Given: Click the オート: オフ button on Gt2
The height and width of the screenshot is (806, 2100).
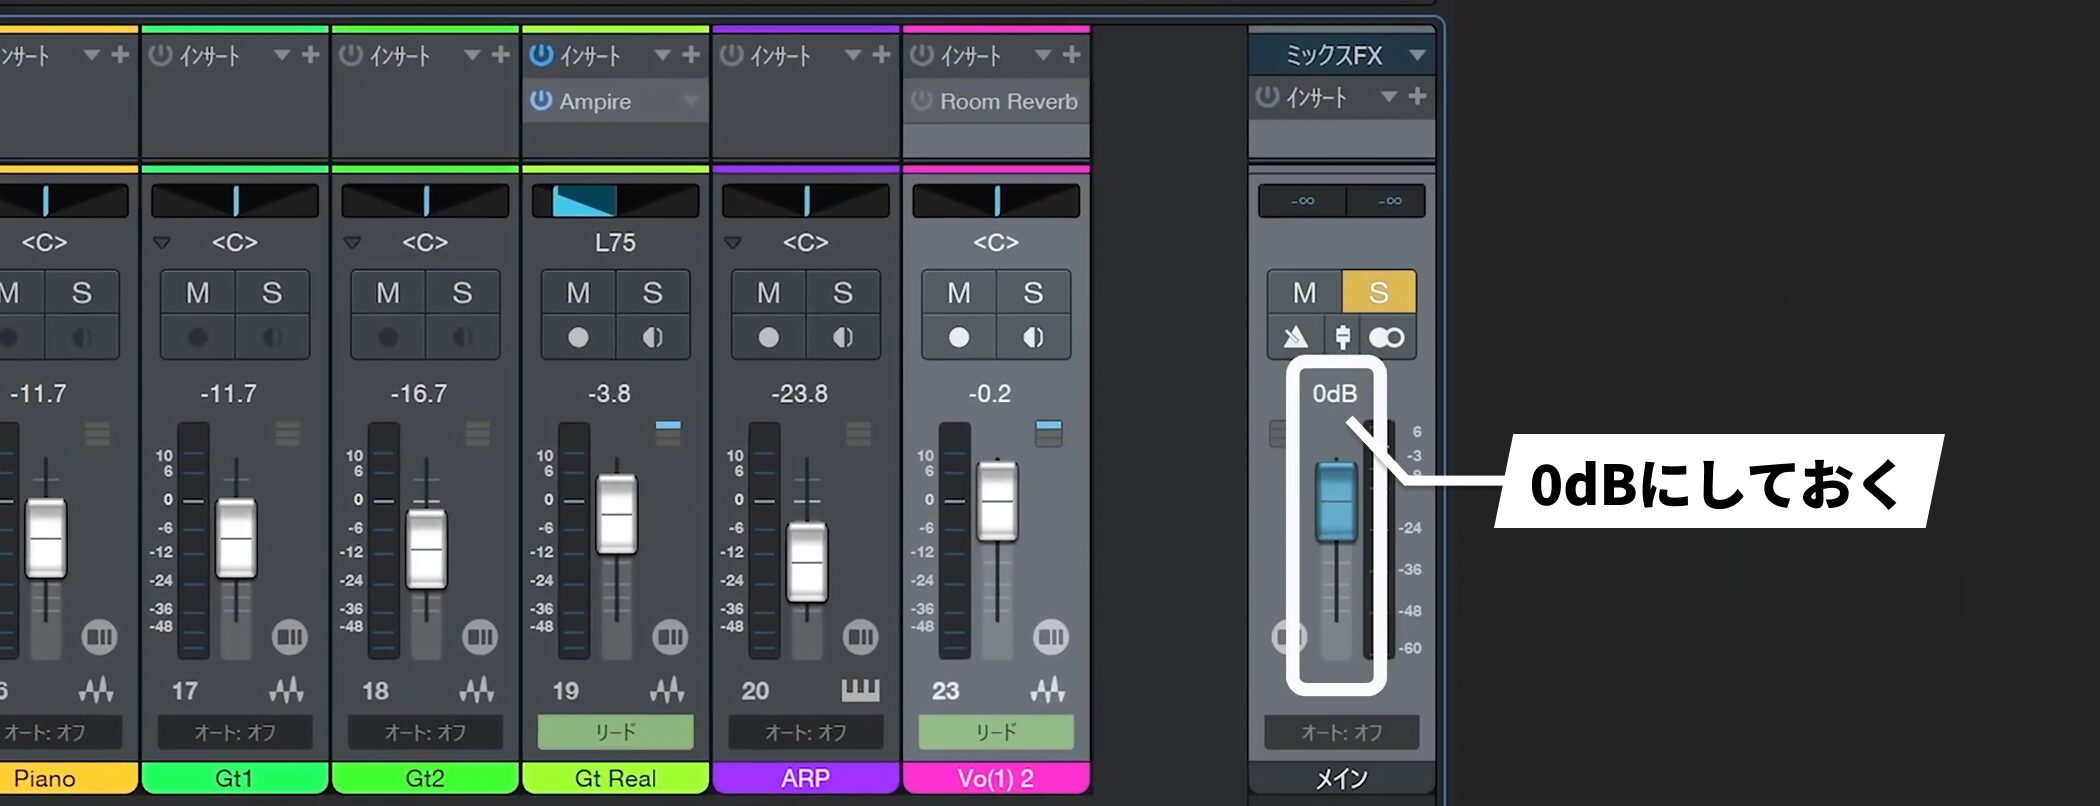Looking at the screenshot, I should [425, 732].
